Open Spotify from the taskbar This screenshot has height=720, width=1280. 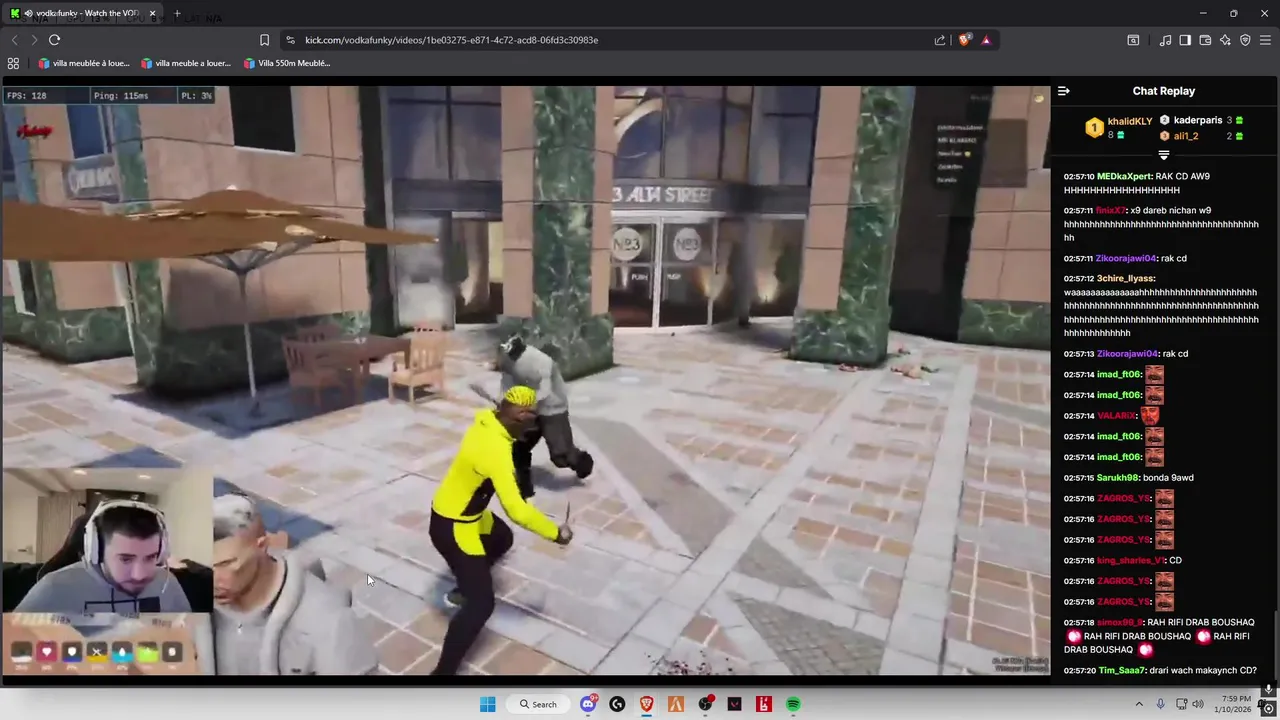(793, 704)
